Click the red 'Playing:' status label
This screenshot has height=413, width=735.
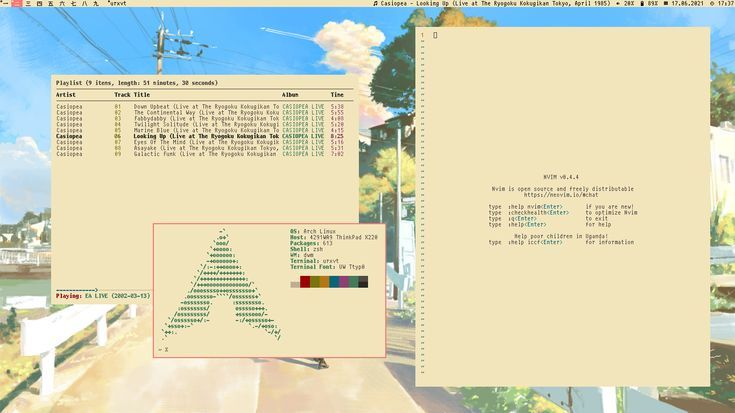click(69, 296)
